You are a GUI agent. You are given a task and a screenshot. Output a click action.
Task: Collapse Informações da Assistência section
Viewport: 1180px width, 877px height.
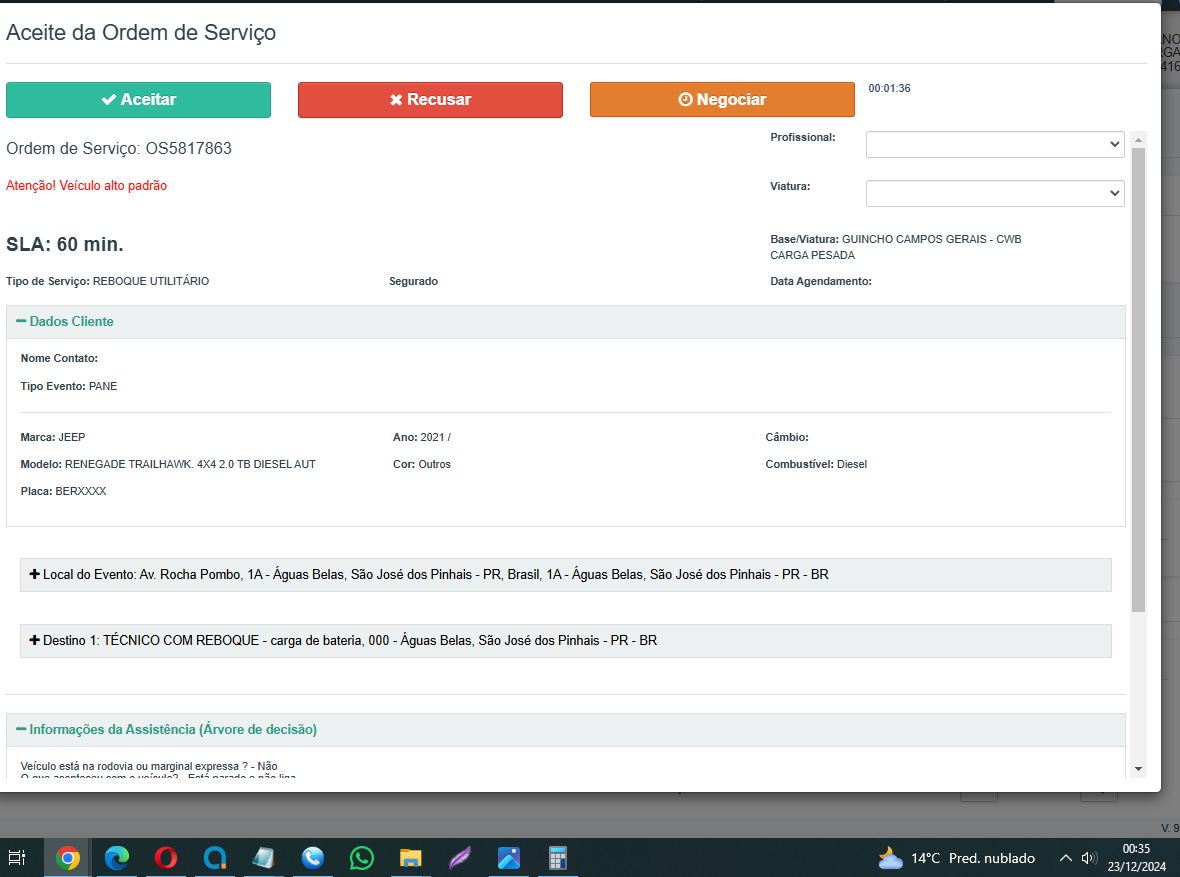(x=166, y=730)
